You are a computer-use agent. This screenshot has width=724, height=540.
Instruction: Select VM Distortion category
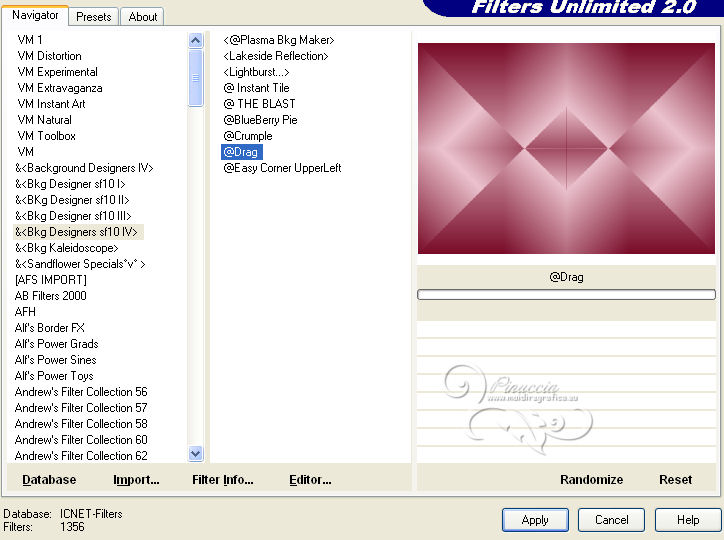(49, 56)
